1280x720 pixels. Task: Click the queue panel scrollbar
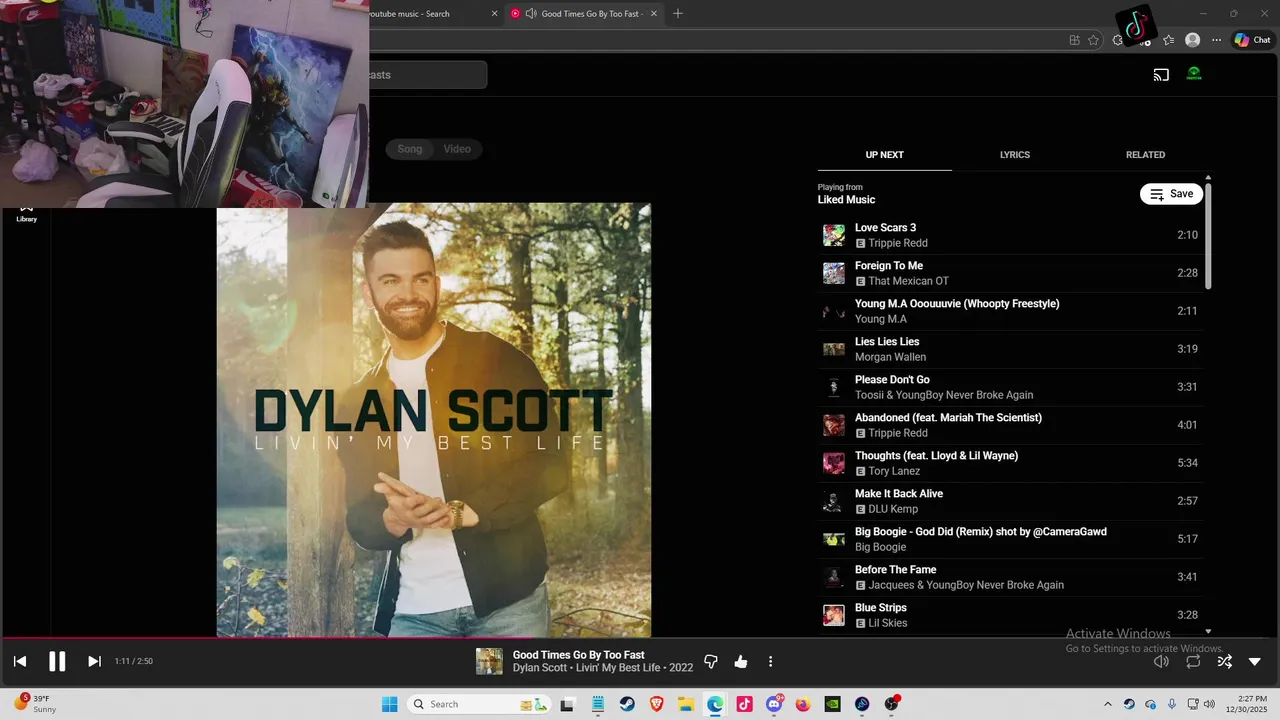pyautogui.click(x=1208, y=235)
